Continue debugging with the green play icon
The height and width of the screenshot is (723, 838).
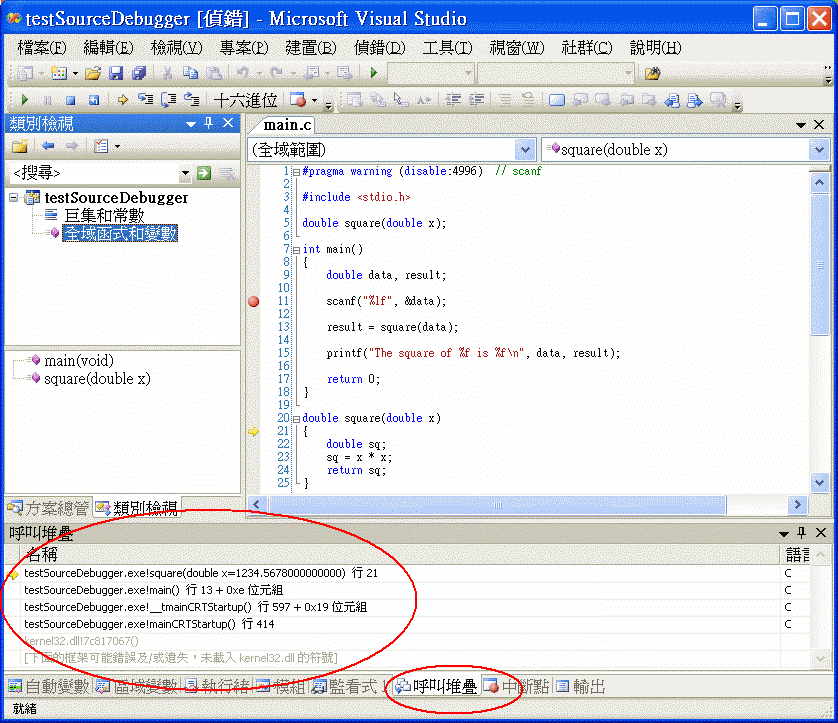(x=24, y=99)
